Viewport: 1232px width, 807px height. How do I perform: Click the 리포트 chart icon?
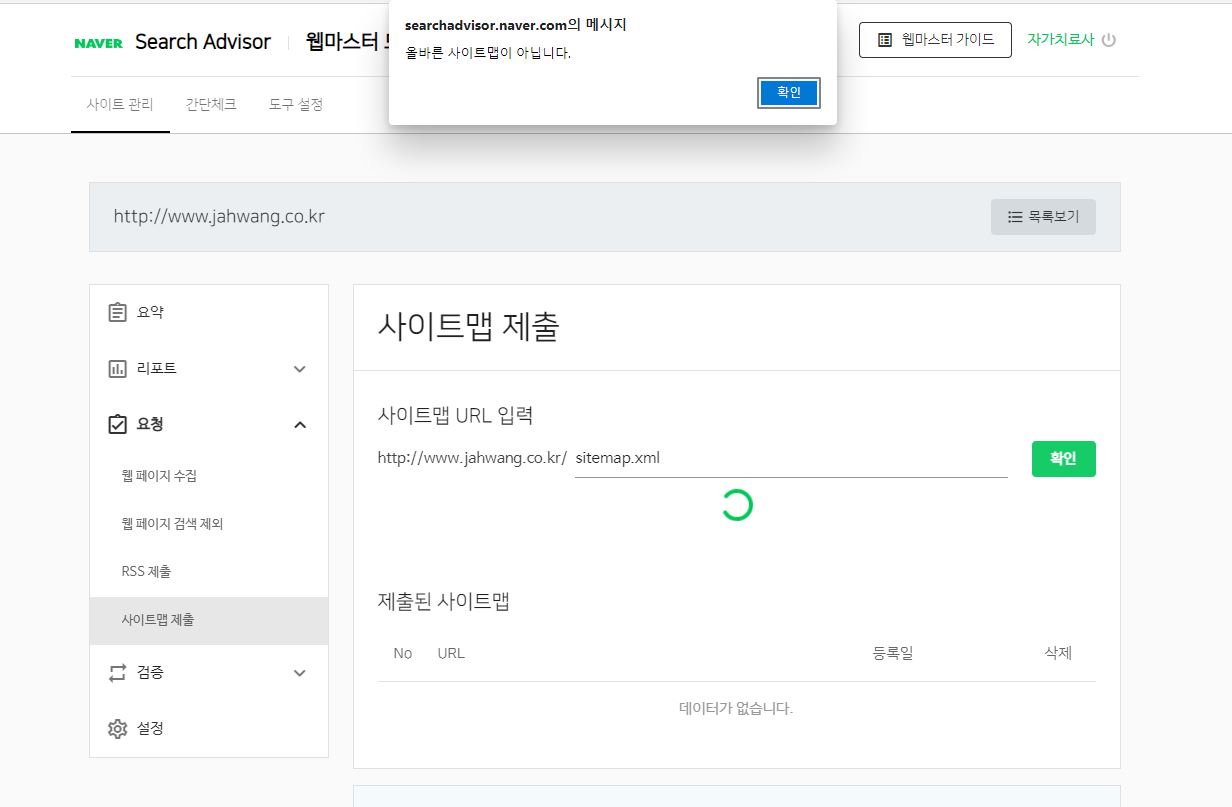pos(117,369)
